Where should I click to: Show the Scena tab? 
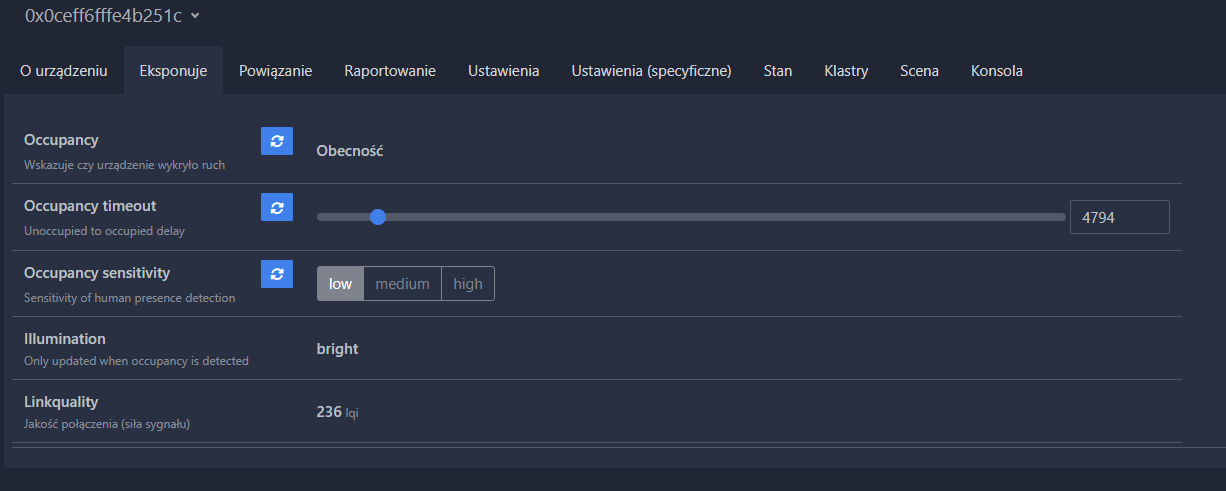pyautogui.click(x=919, y=71)
